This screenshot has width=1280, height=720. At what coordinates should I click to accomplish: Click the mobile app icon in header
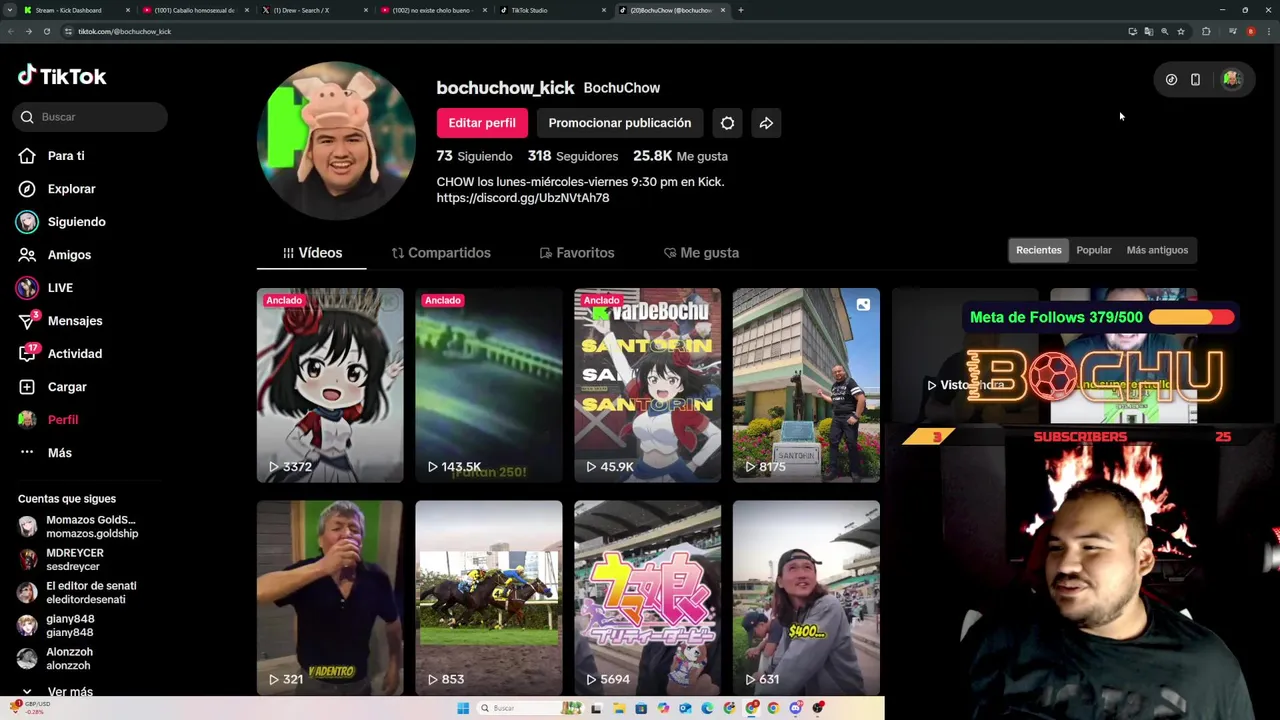pos(1195,79)
